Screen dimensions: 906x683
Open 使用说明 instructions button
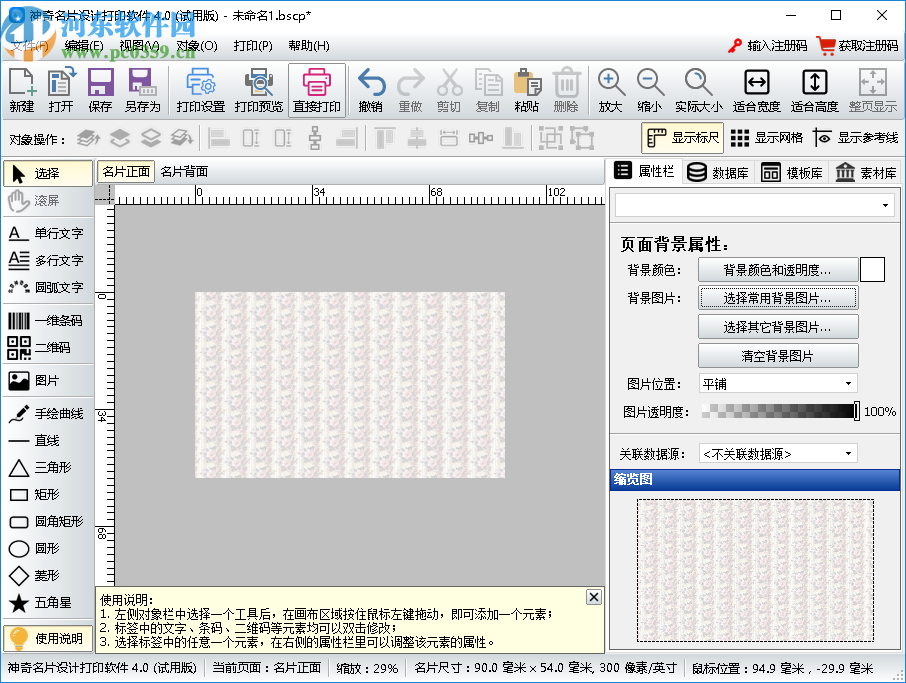49,639
